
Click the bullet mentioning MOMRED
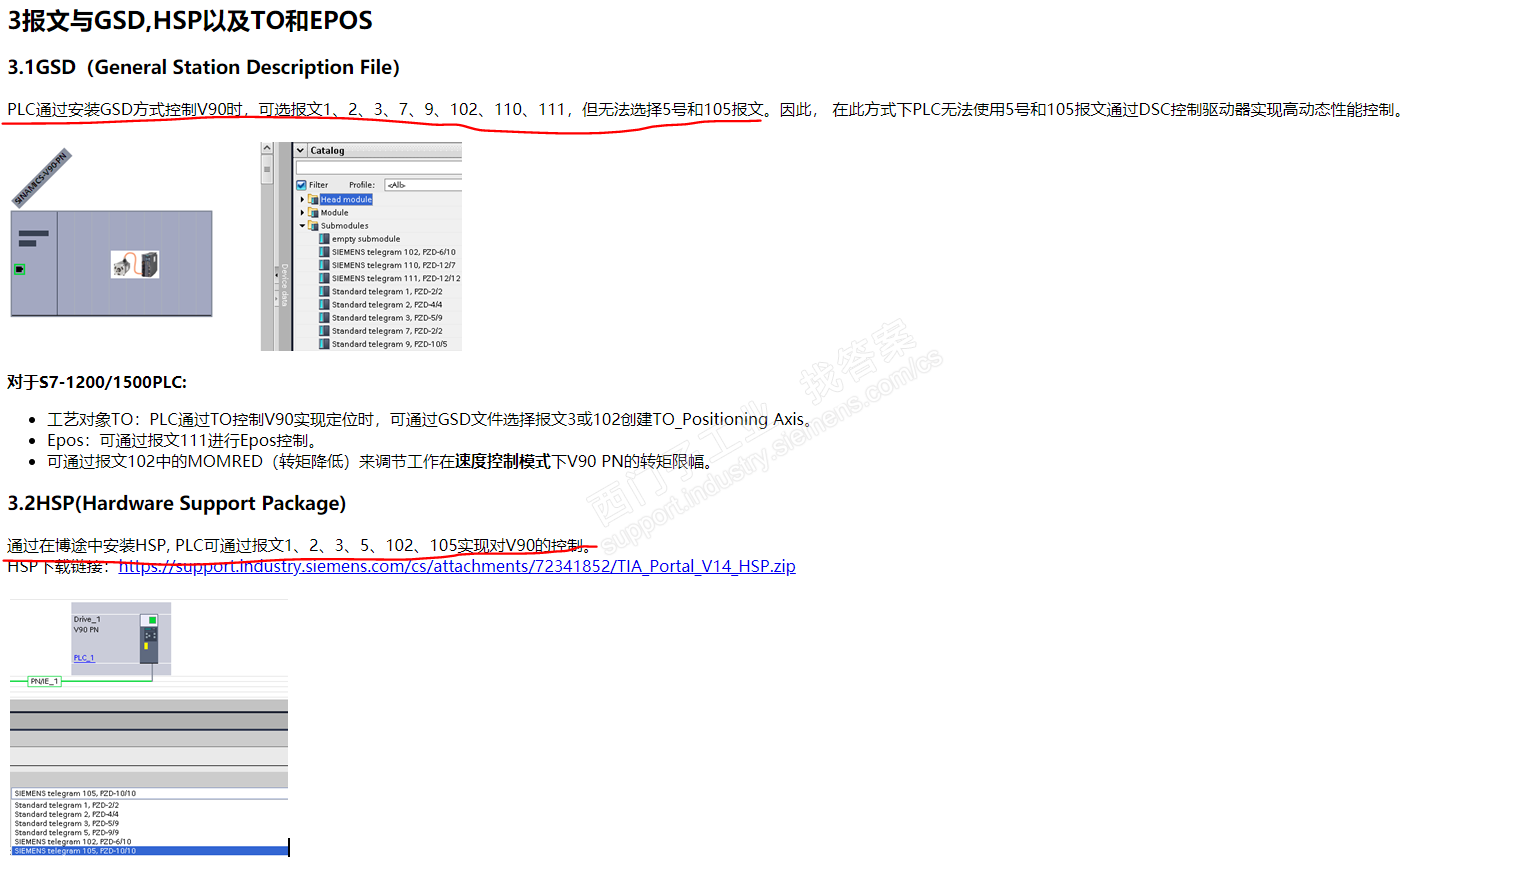click(x=382, y=461)
